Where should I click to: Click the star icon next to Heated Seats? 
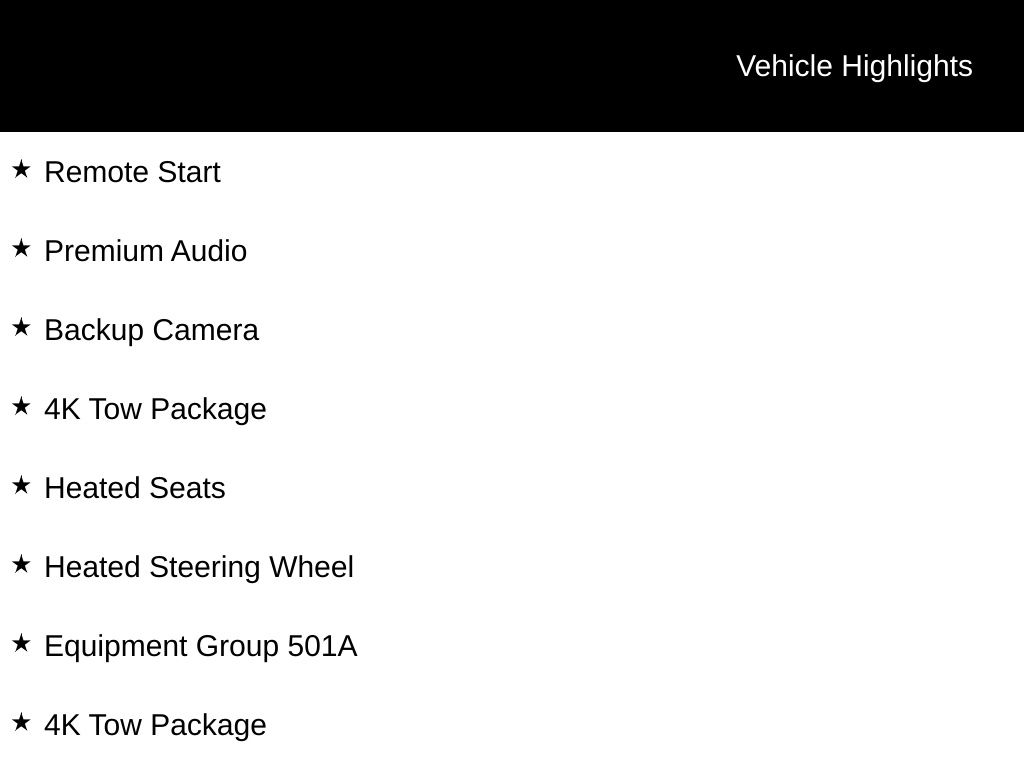coord(21,485)
